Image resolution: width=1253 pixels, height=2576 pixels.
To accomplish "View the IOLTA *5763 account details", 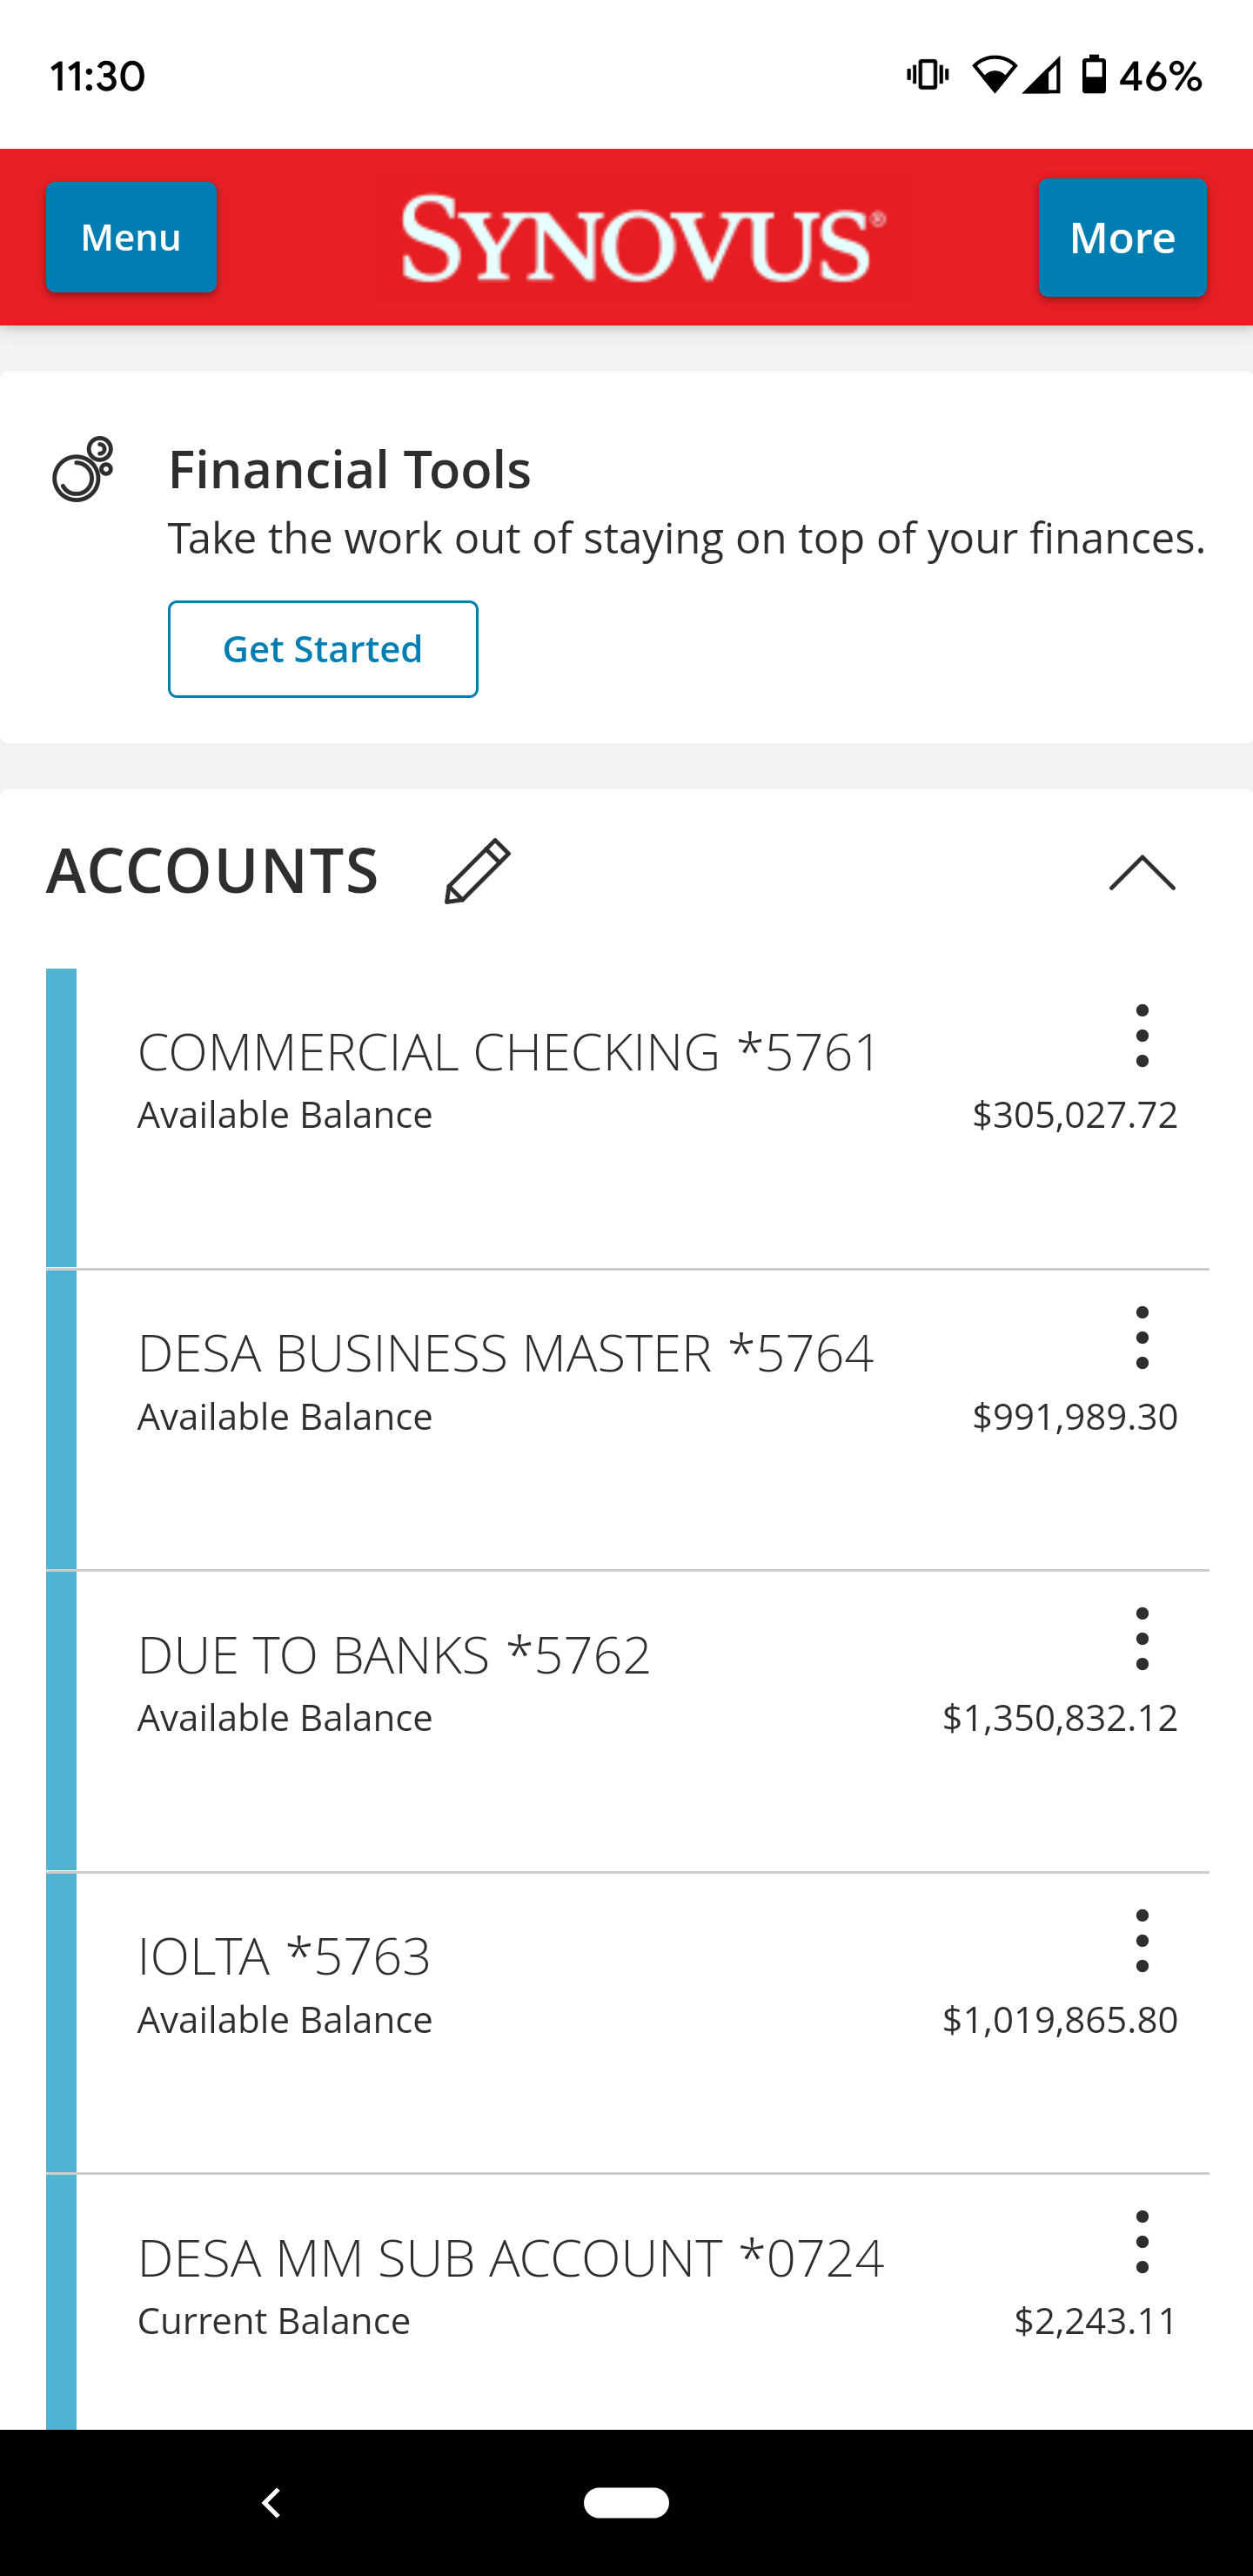I will click(627, 2023).
